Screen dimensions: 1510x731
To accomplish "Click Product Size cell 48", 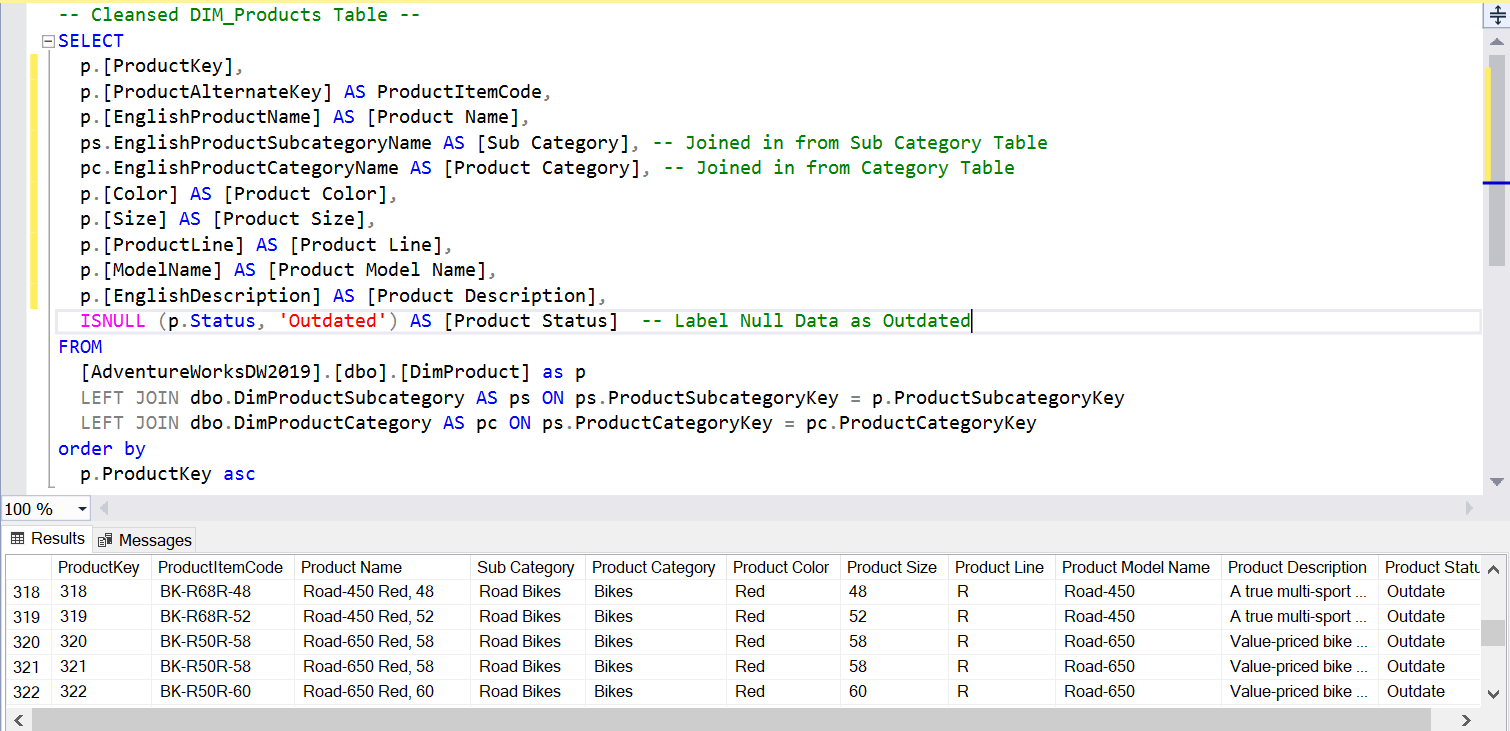I will click(x=894, y=592).
